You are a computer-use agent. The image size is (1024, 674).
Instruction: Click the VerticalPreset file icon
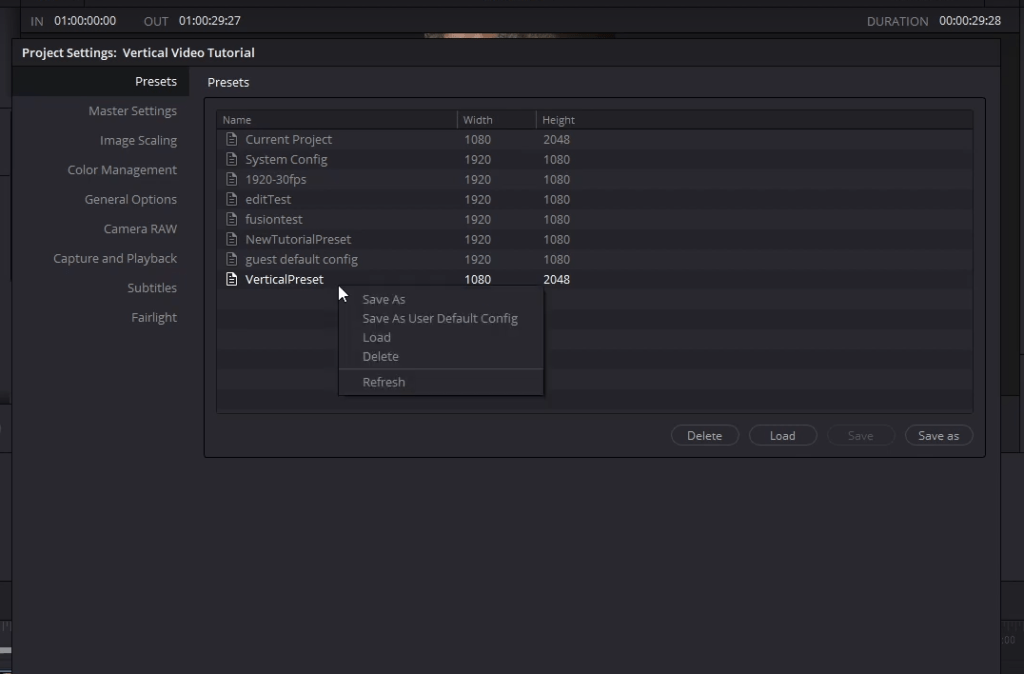[231, 279]
